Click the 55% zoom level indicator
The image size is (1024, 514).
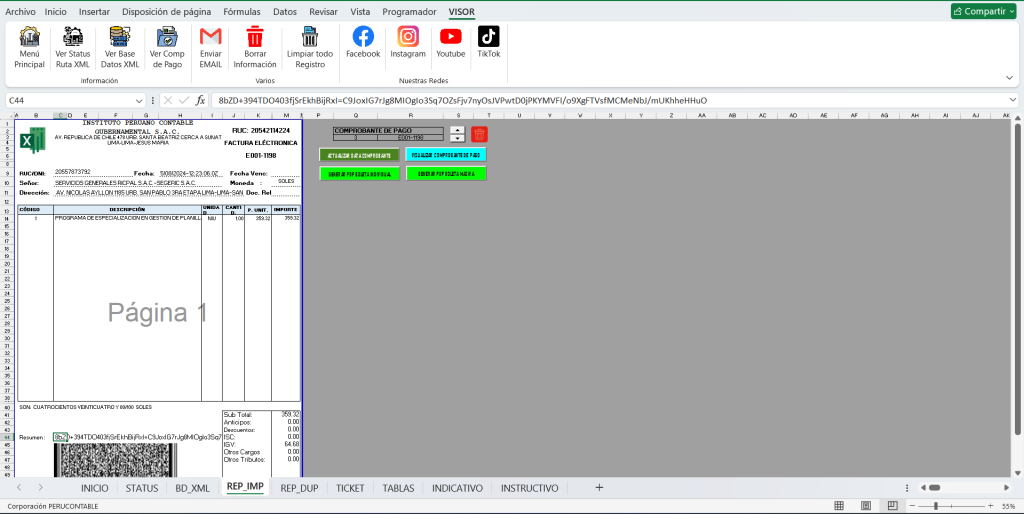(1009, 506)
